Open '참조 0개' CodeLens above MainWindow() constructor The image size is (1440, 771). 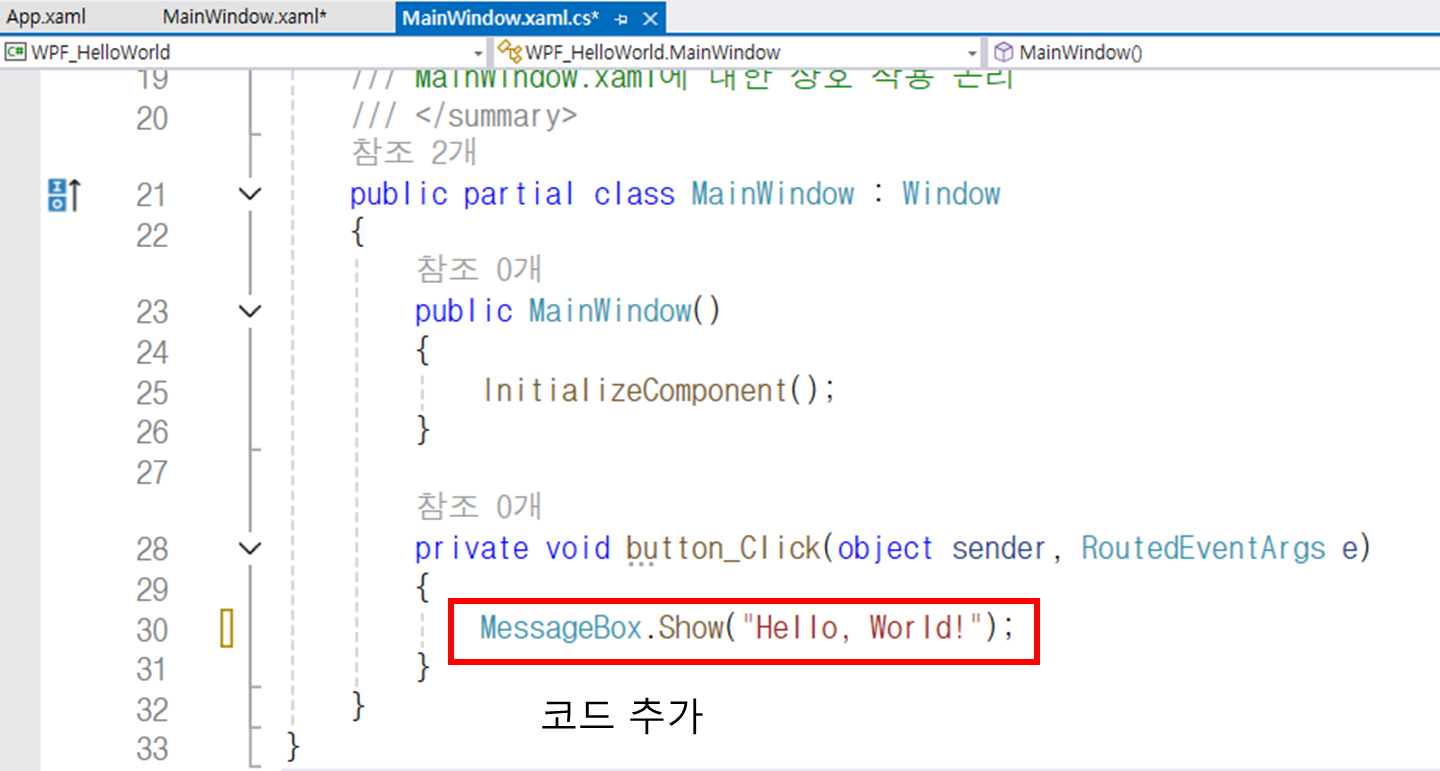(x=479, y=270)
